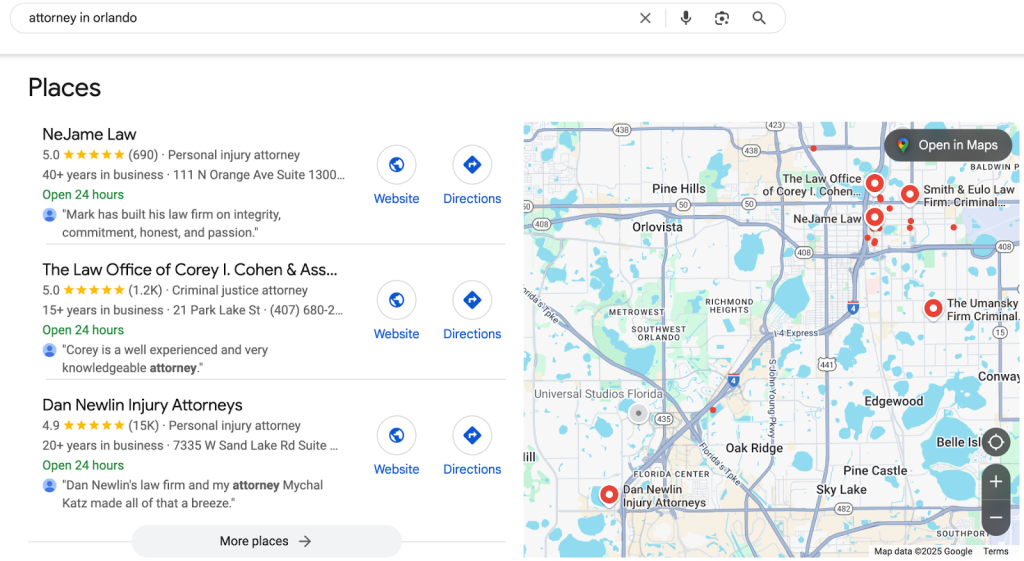Clear the search box text
The image size is (1024, 561).
point(645,18)
